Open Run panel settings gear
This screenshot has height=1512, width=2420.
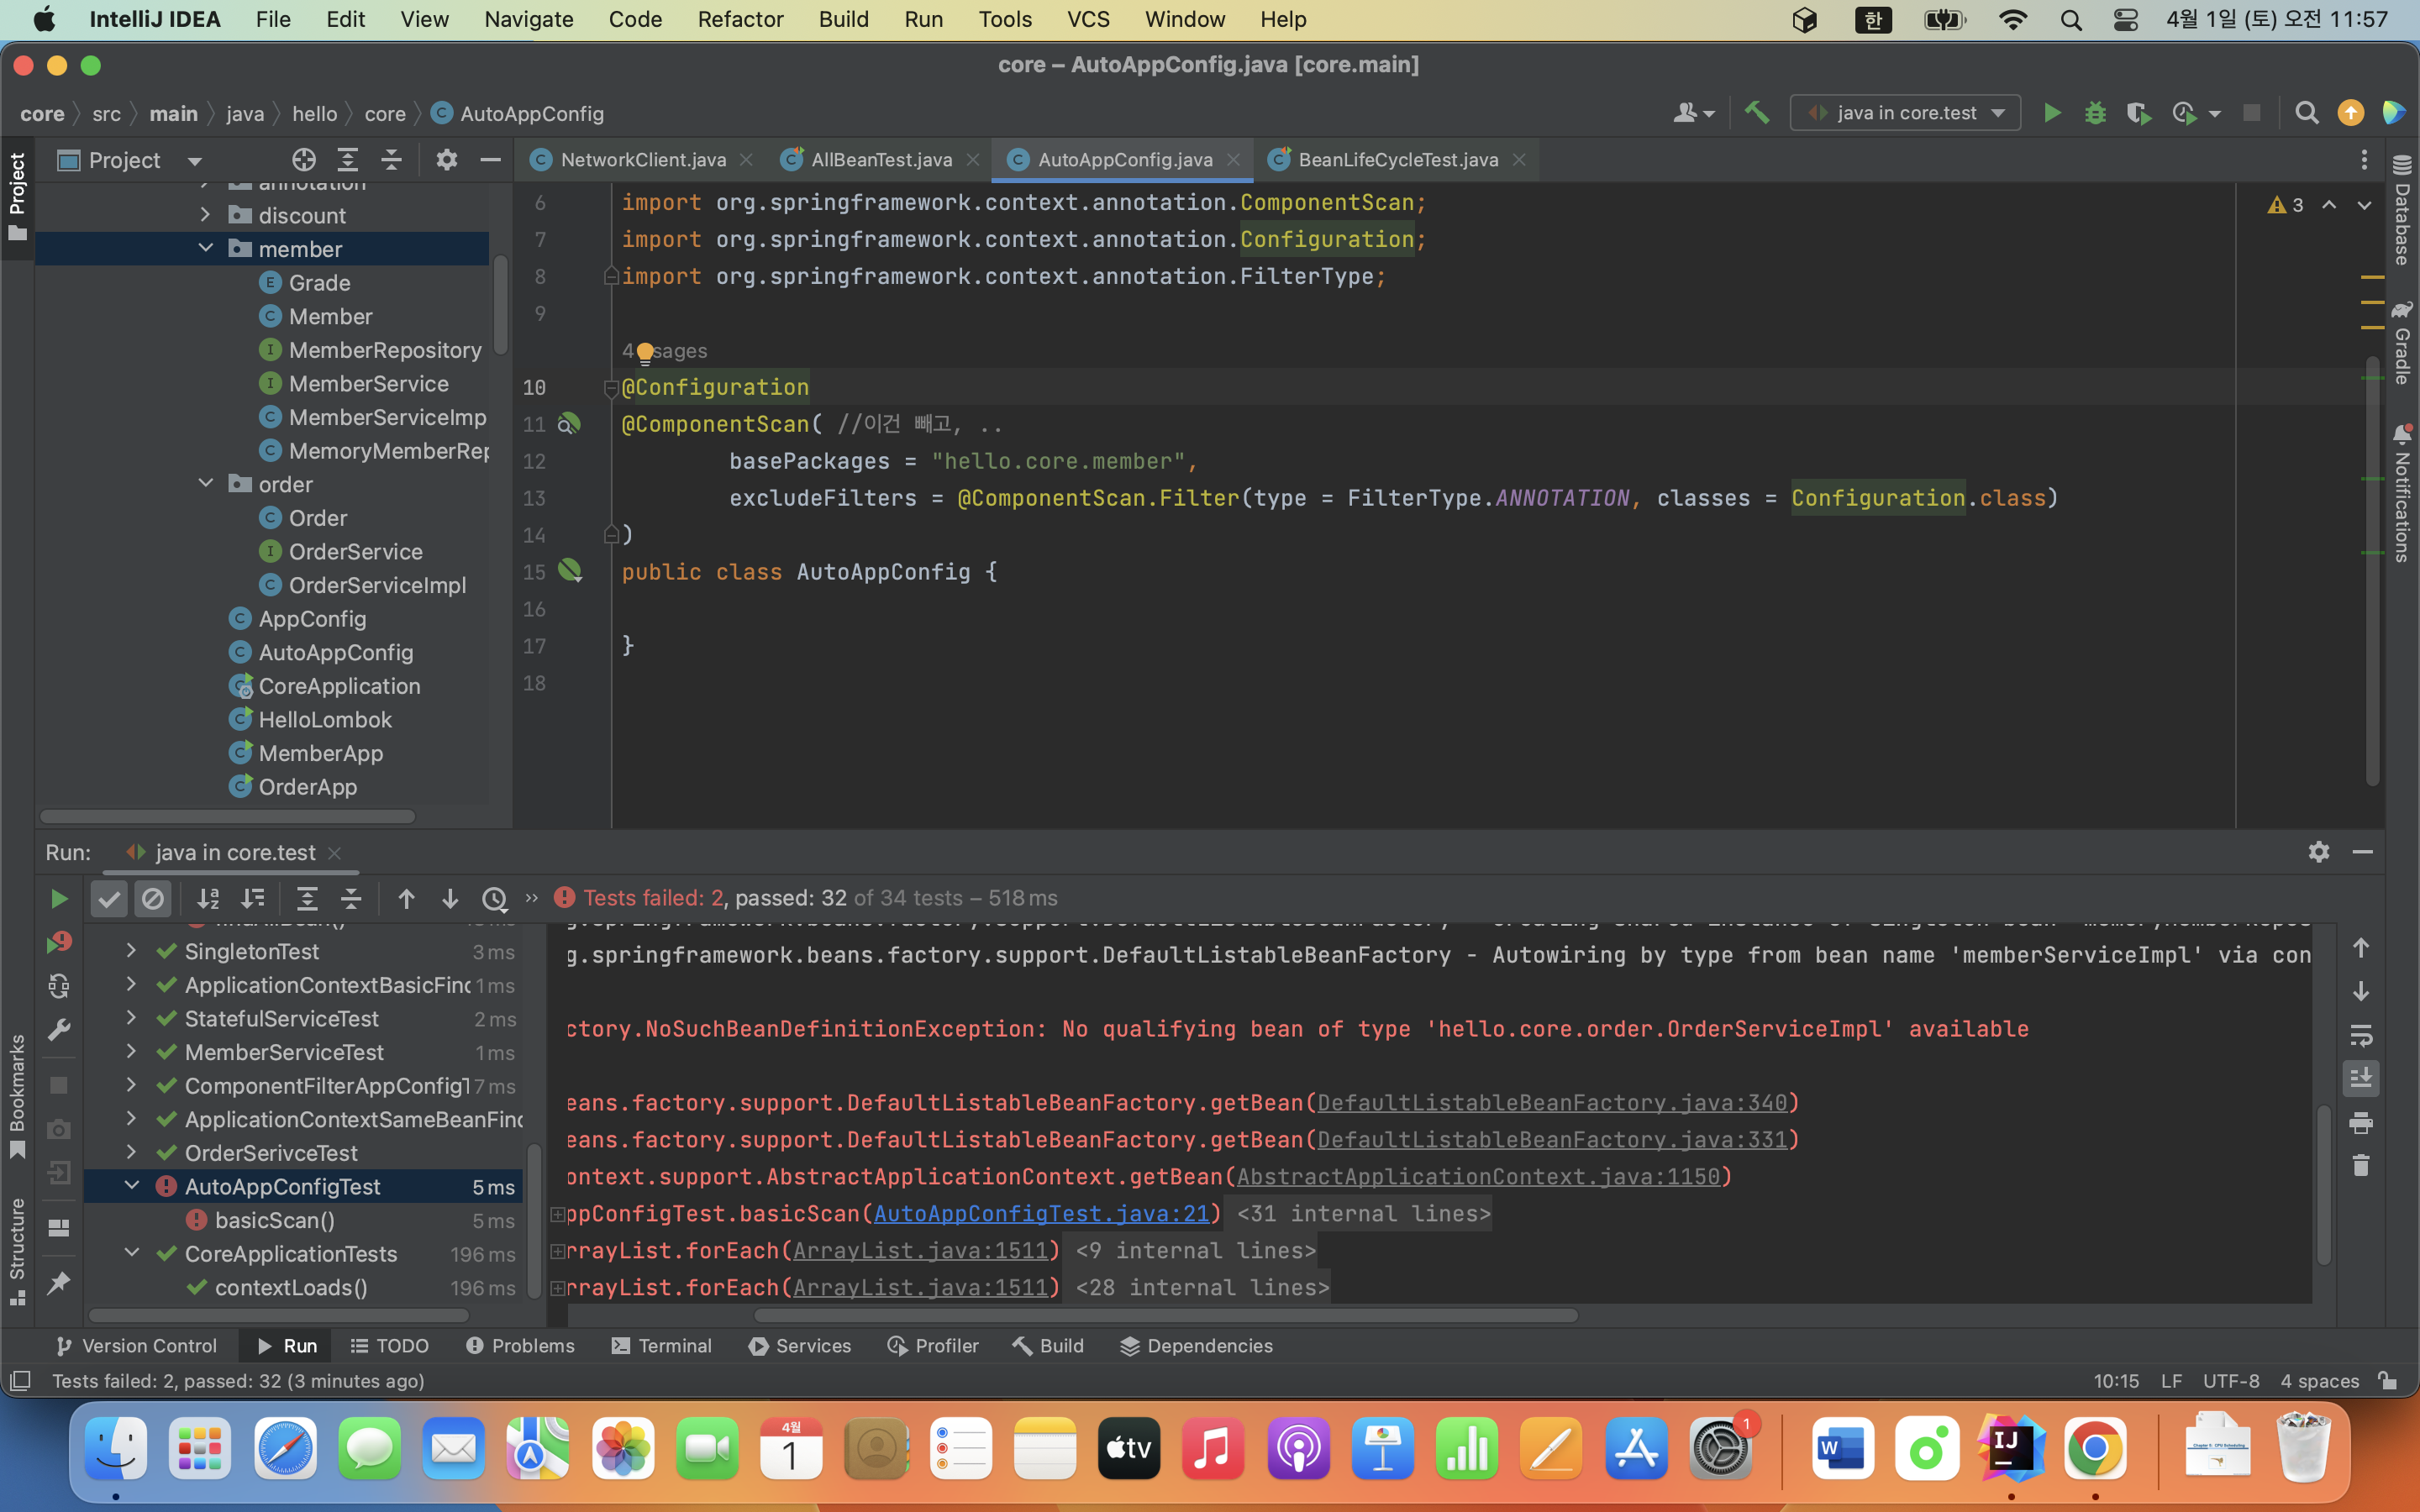tap(2319, 852)
